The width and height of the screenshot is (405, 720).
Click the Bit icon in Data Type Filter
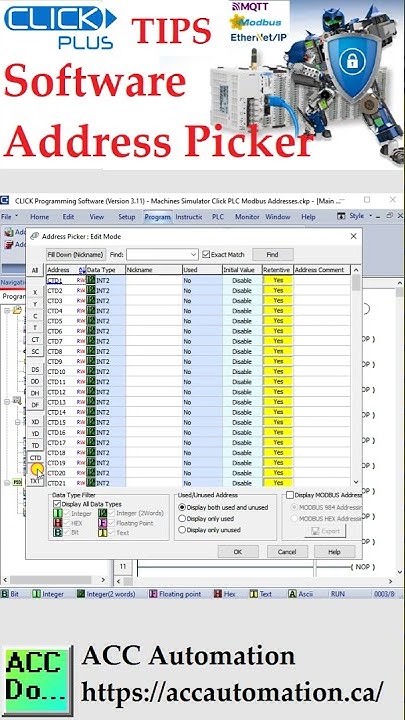pyautogui.click(x=57, y=533)
